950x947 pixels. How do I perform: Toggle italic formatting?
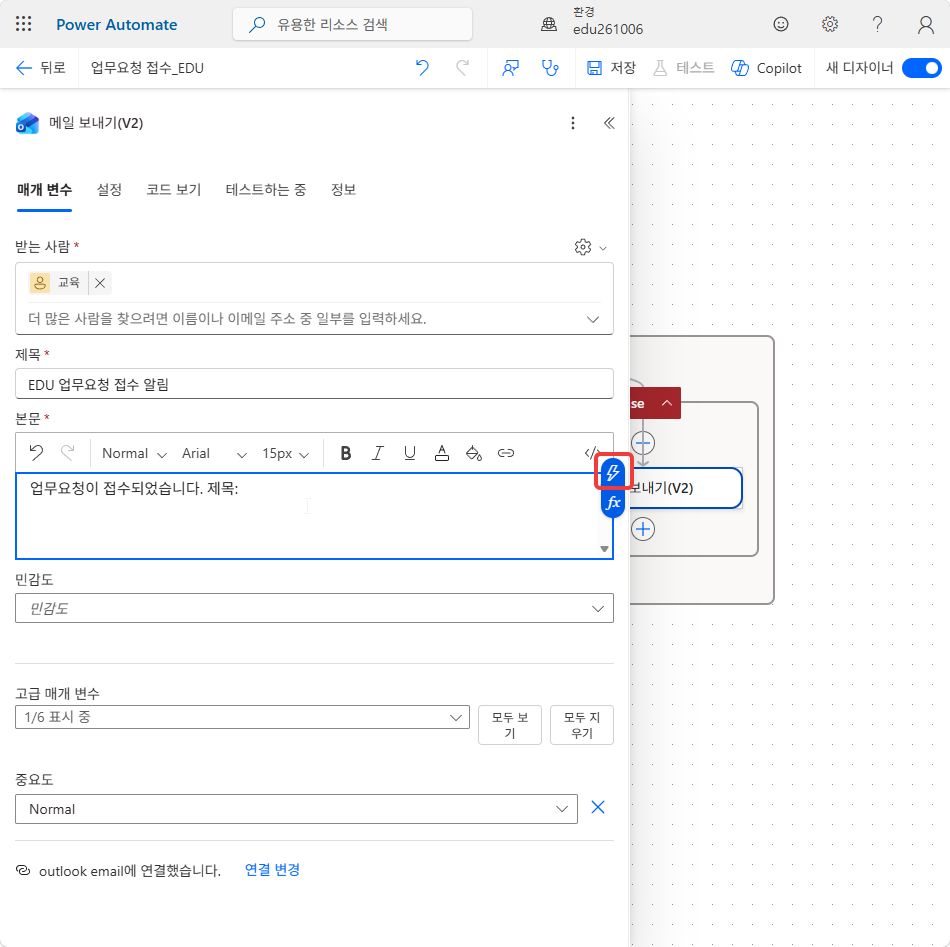(x=377, y=453)
